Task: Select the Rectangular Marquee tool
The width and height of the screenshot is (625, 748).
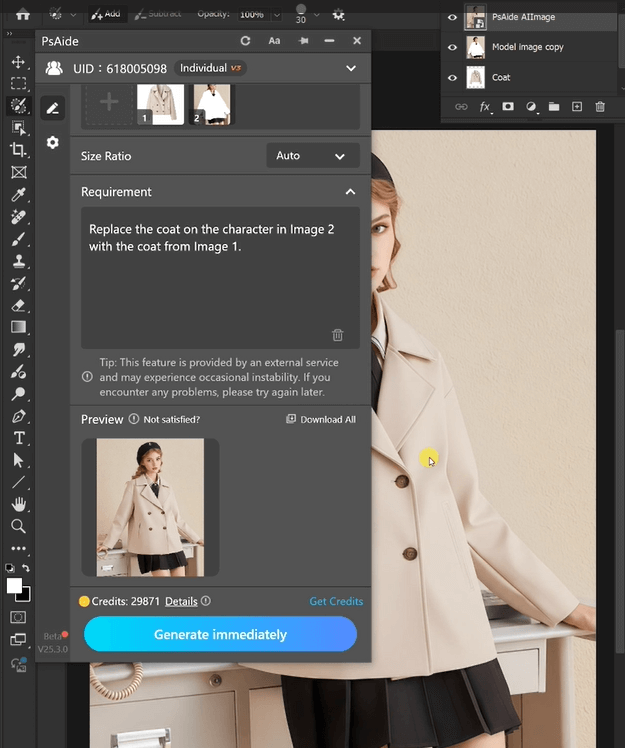Action: [x=18, y=83]
